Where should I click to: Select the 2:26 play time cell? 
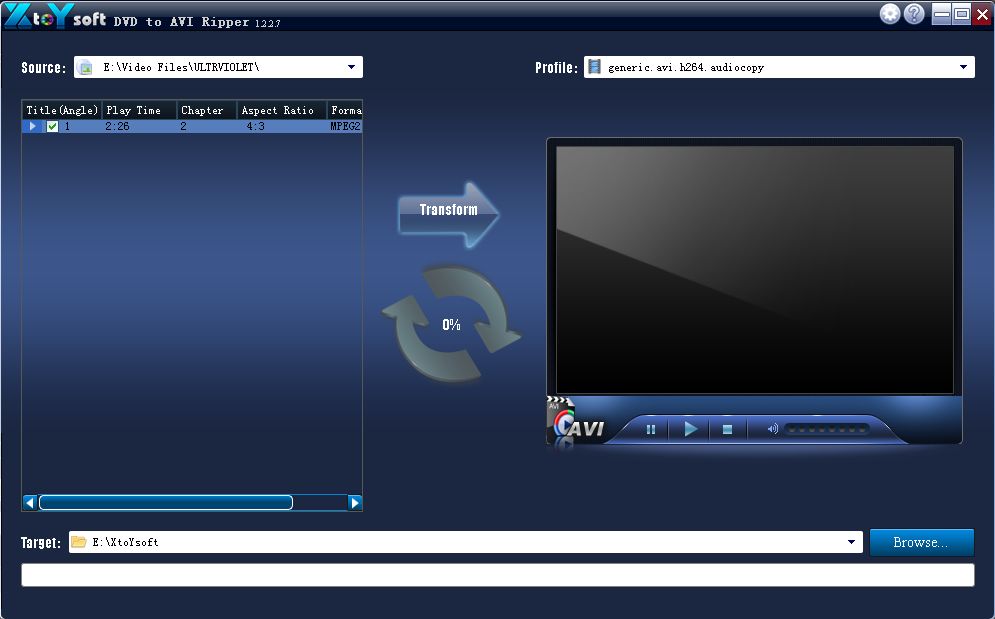click(117, 126)
